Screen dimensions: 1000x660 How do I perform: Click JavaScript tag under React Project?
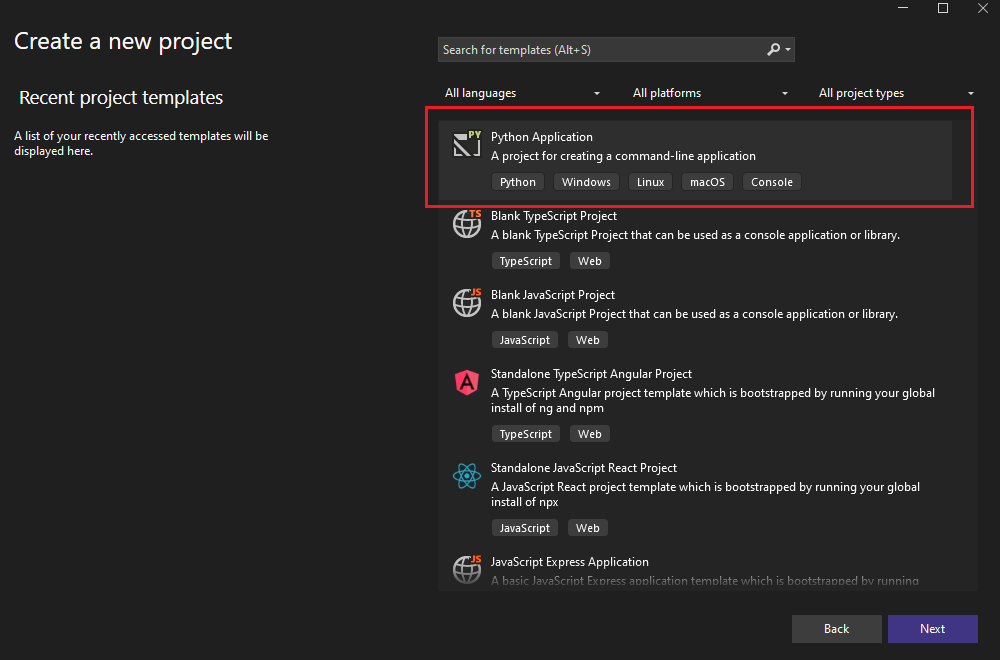coord(525,528)
